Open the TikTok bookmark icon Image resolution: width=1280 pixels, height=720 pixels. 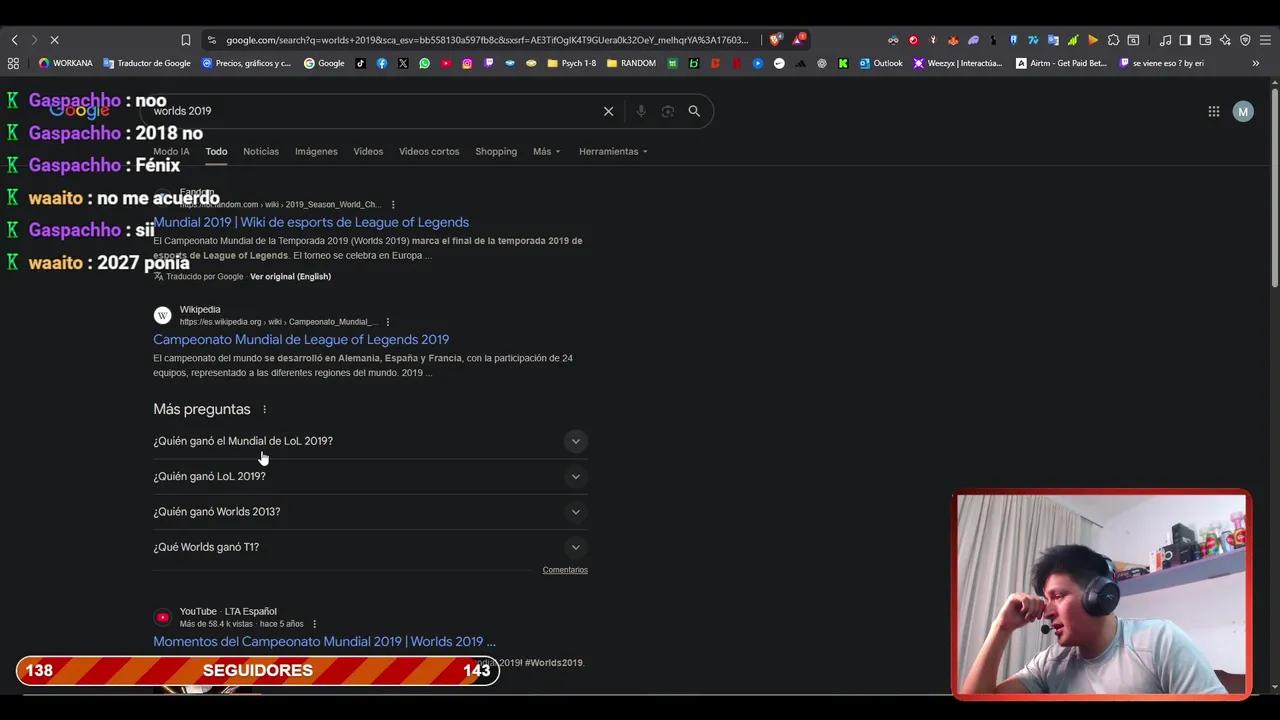[x=361, y=63]
